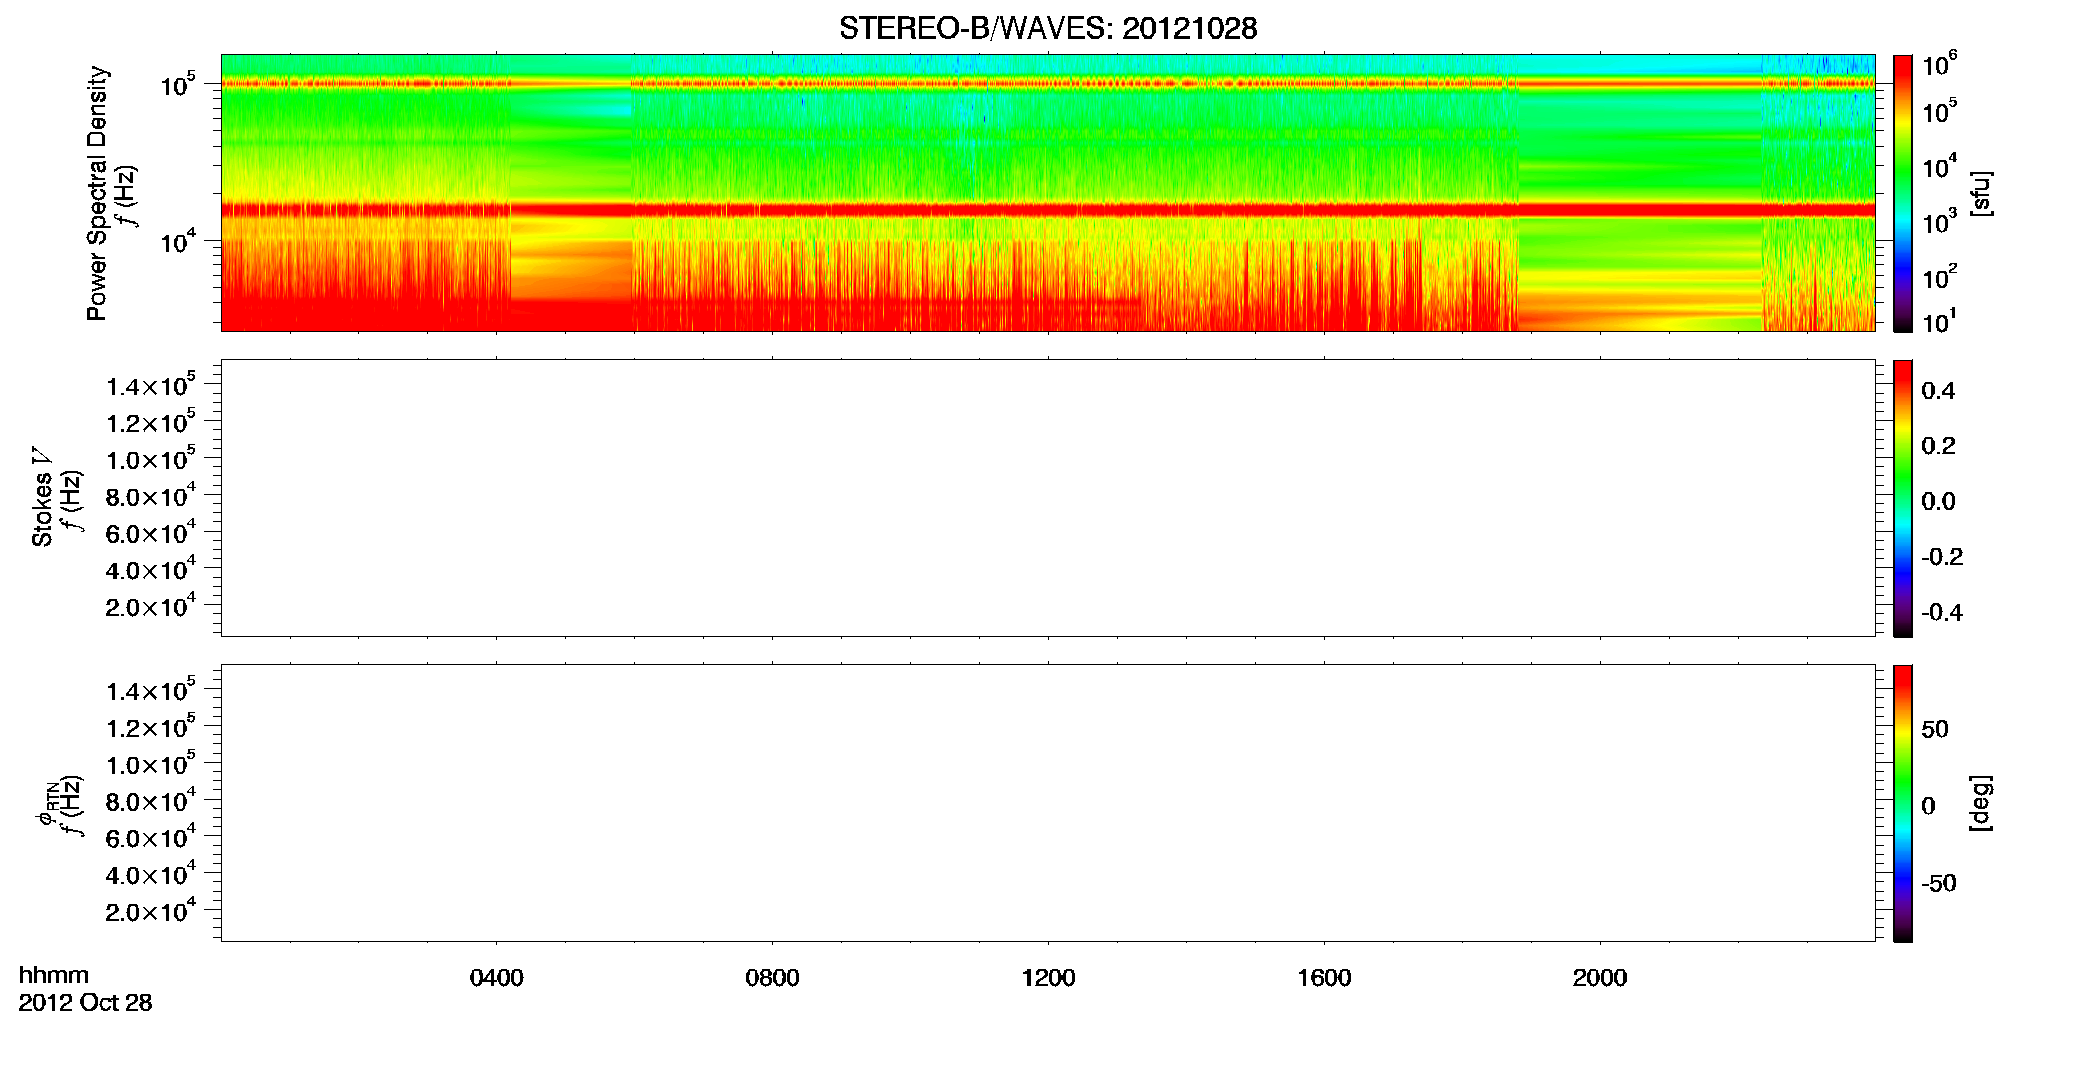Click the Power Spectral Density colorbar
Image resolution: width=2096 pixels, height=1080 pixels.
[1902, 193]
